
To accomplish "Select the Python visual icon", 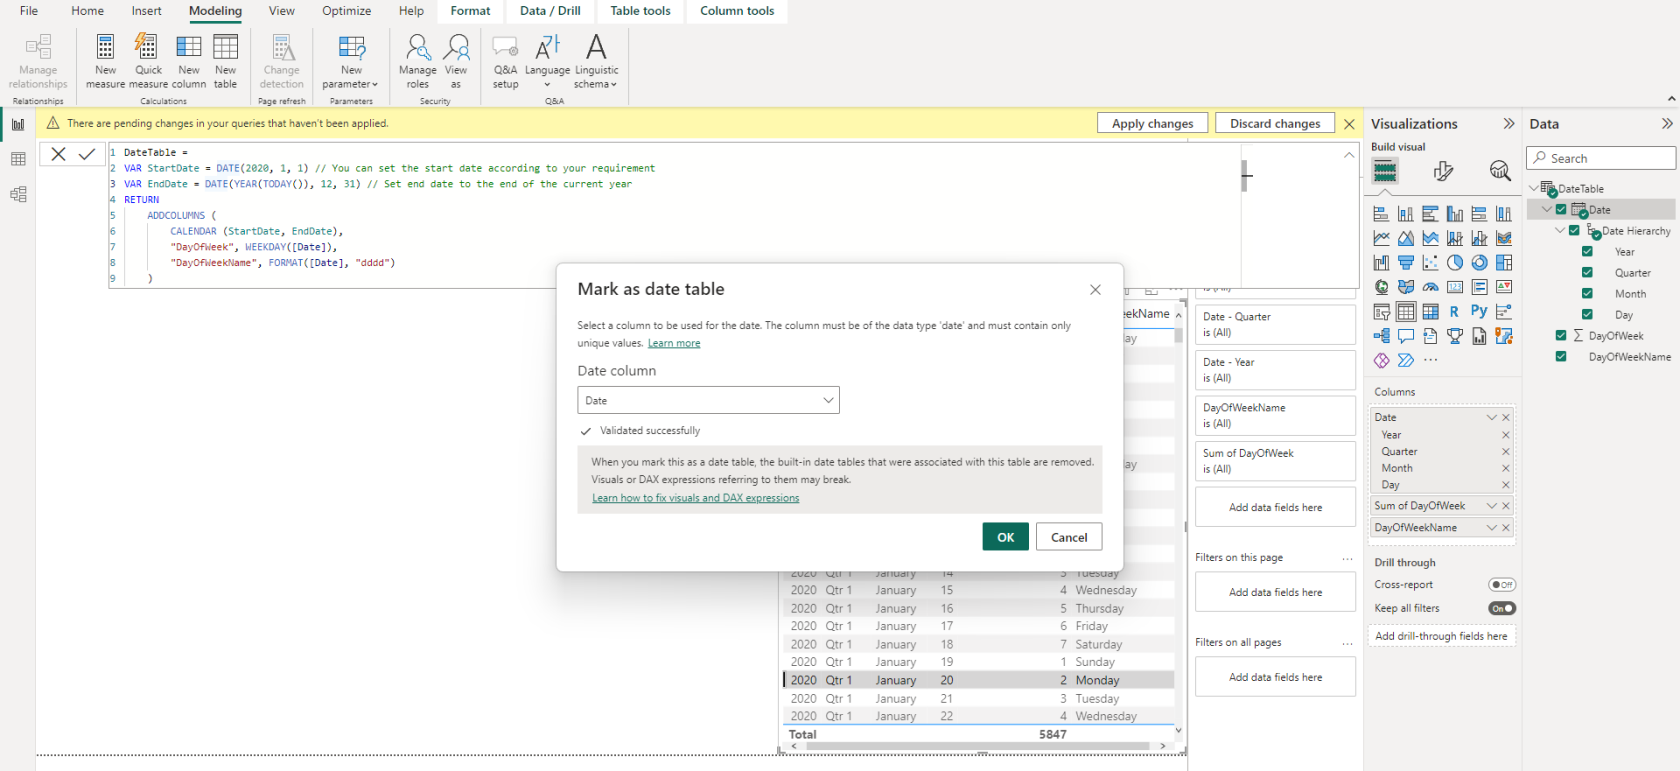I will click(1479, 311).
